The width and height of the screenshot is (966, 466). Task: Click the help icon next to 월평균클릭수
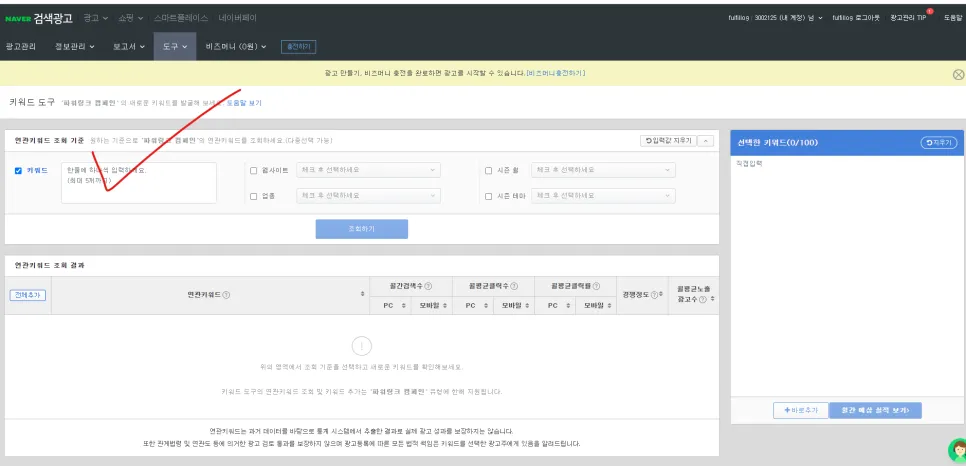click(x=514, y=286)
